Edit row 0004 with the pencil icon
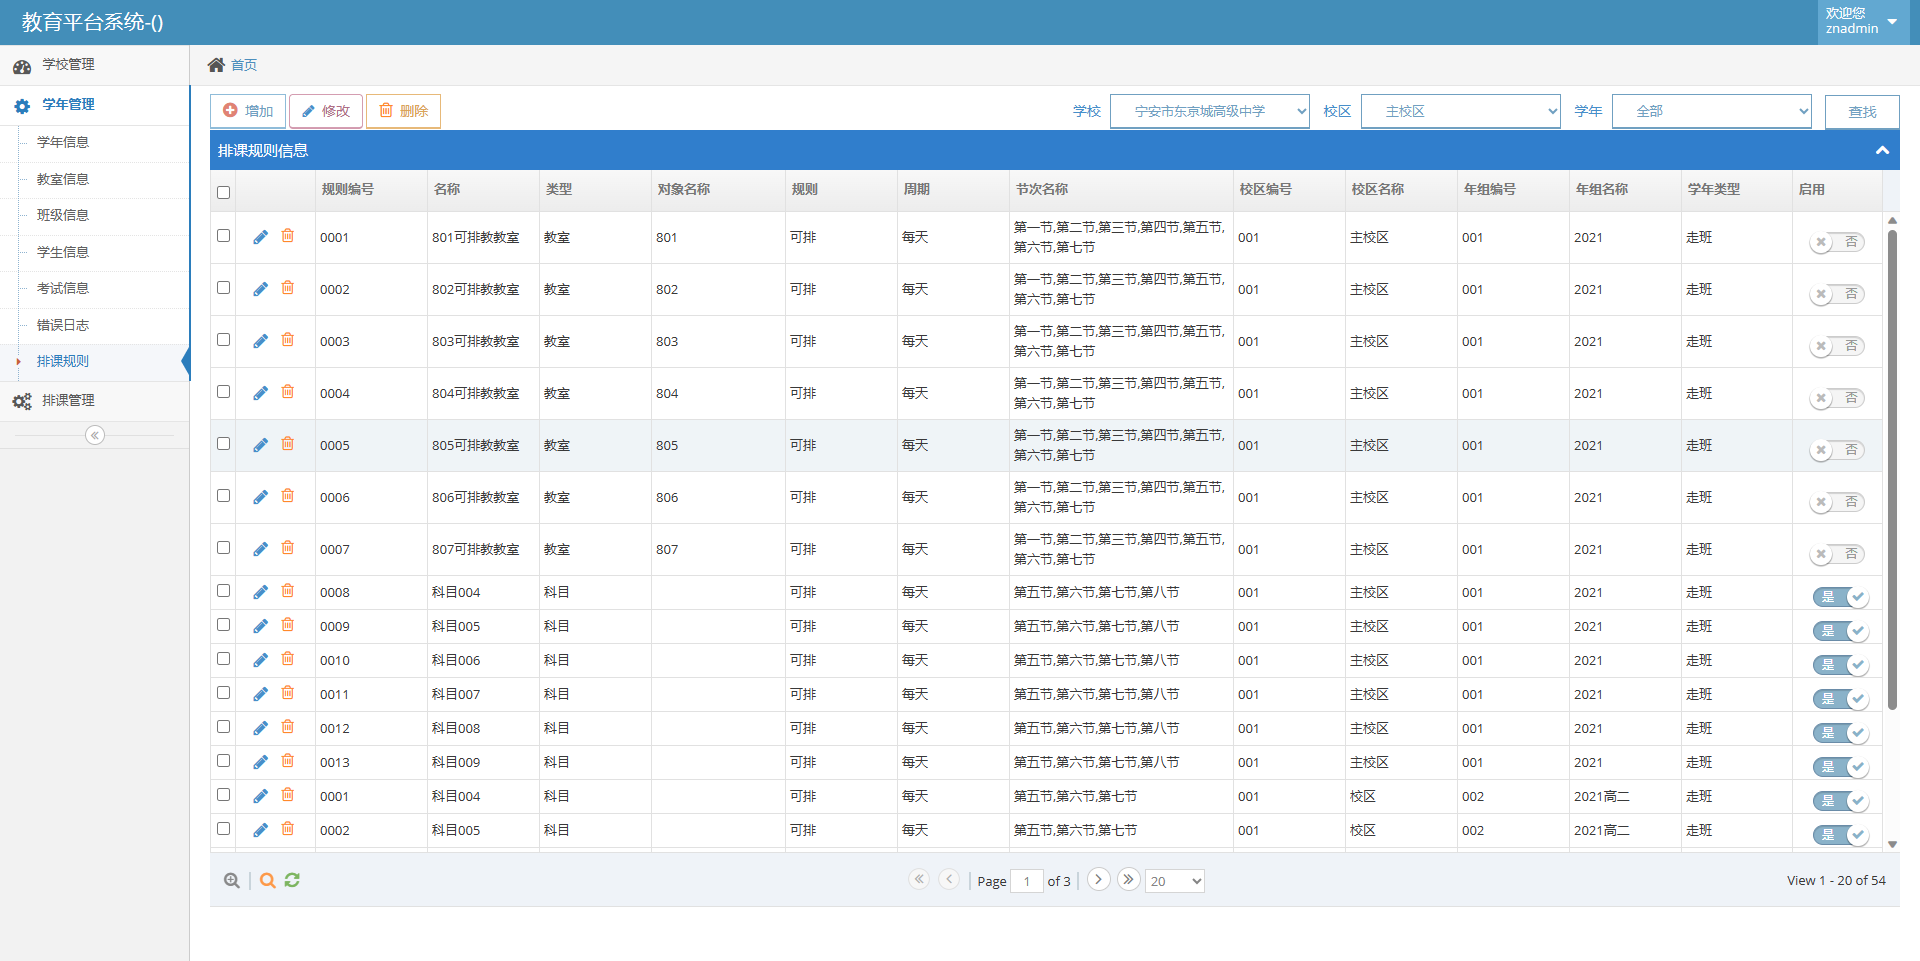Screen dimensions: 1920x961 point(260,393)
